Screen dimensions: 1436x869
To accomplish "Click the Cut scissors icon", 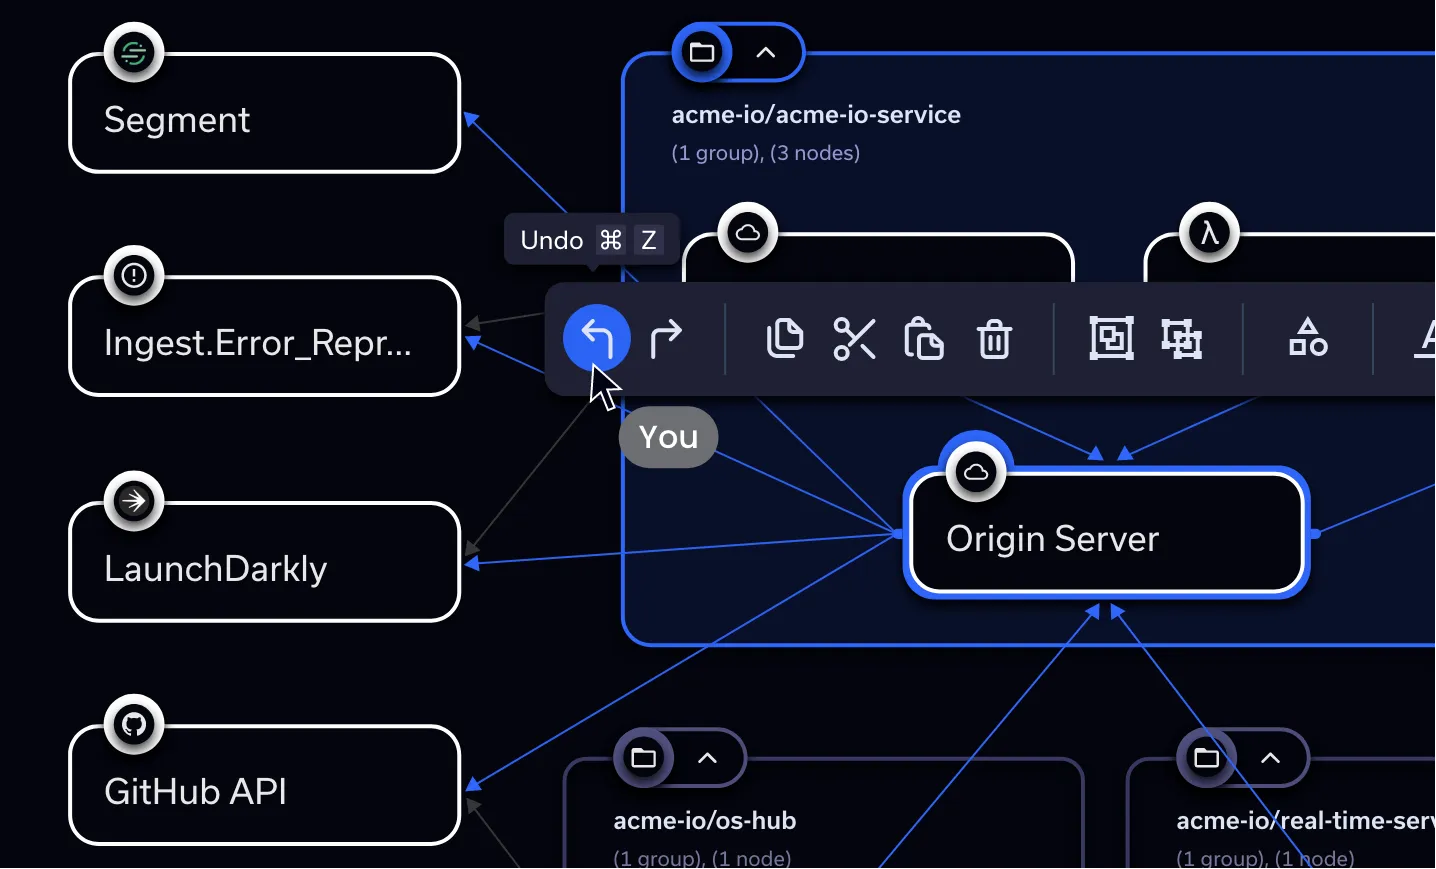I will coord(854,338).
